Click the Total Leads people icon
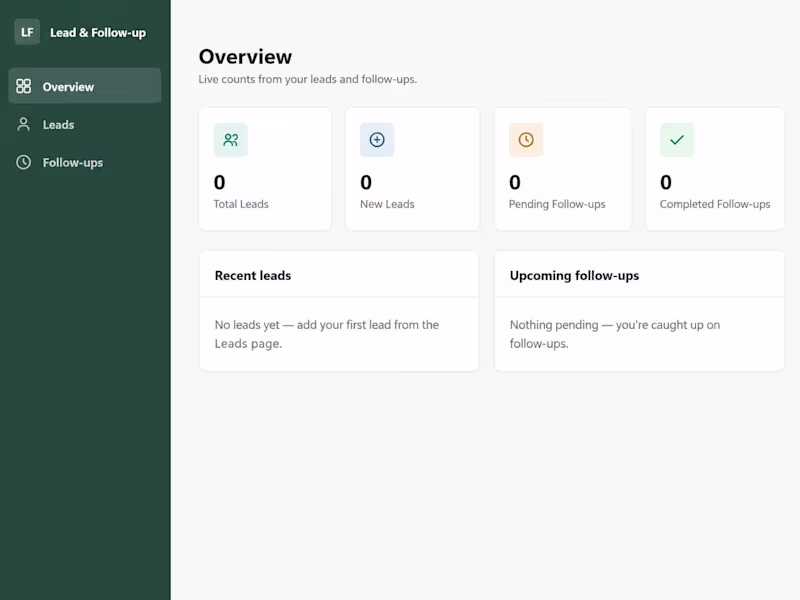This screenshot has width=800, height=600. coord(231,140)
